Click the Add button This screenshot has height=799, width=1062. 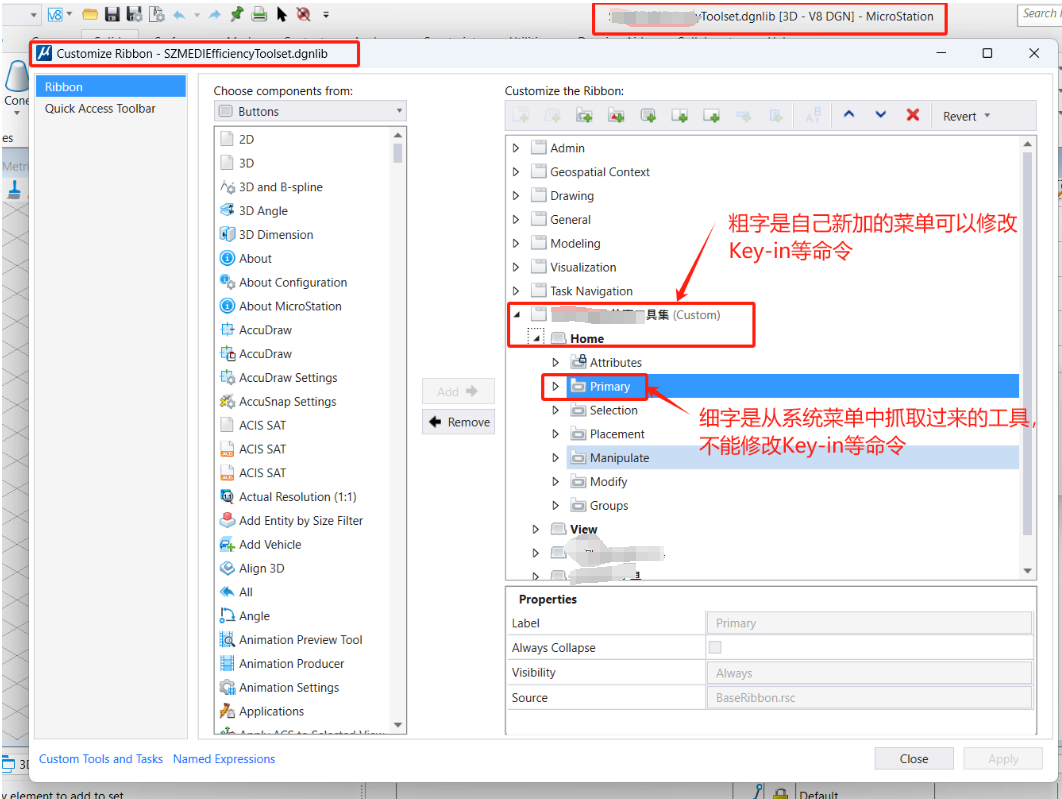tap(459, 391)
